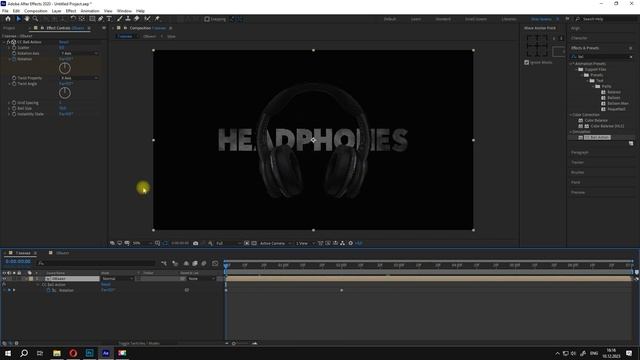Select the Zoom magnifier tool
The image size is (640, 360).
36,19
